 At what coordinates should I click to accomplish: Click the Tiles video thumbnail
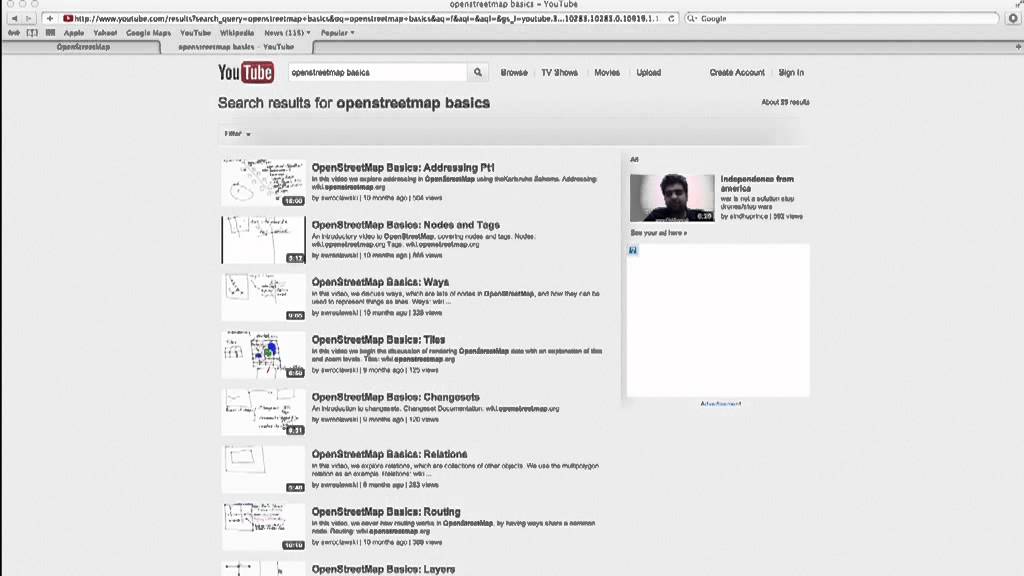coord(263,355)
